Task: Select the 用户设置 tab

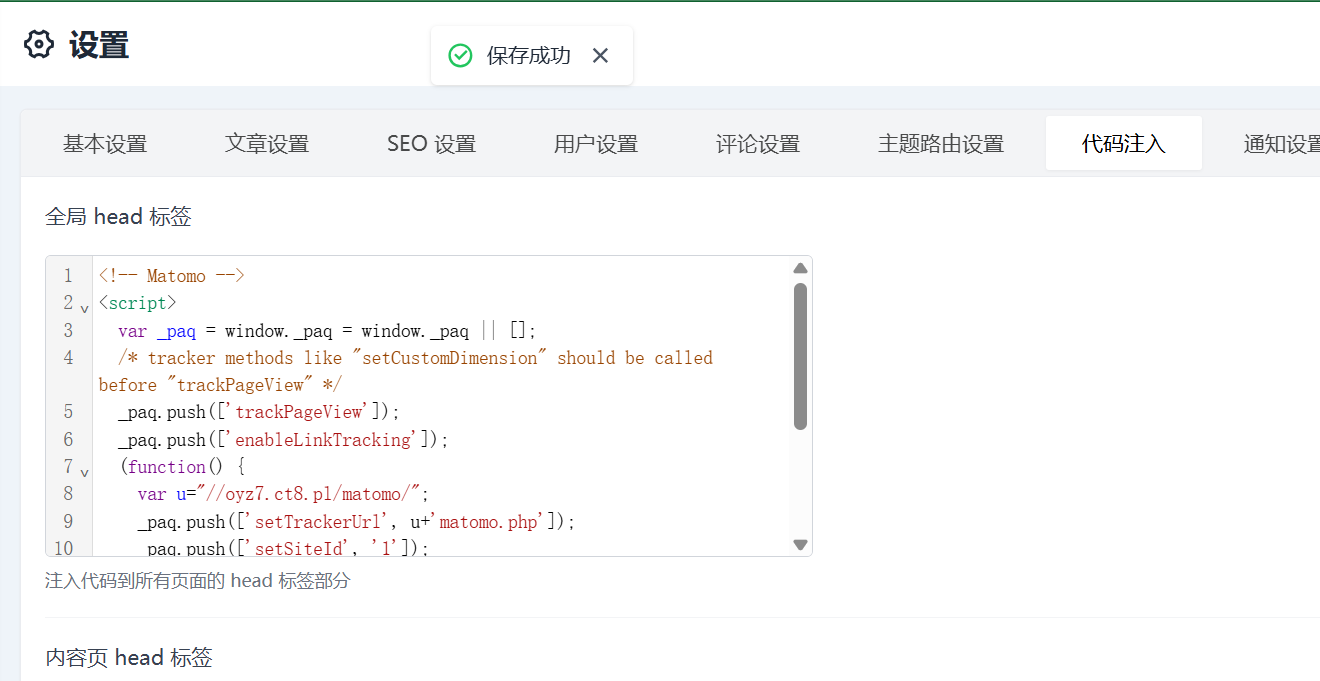Action: (x=596, y=144)
